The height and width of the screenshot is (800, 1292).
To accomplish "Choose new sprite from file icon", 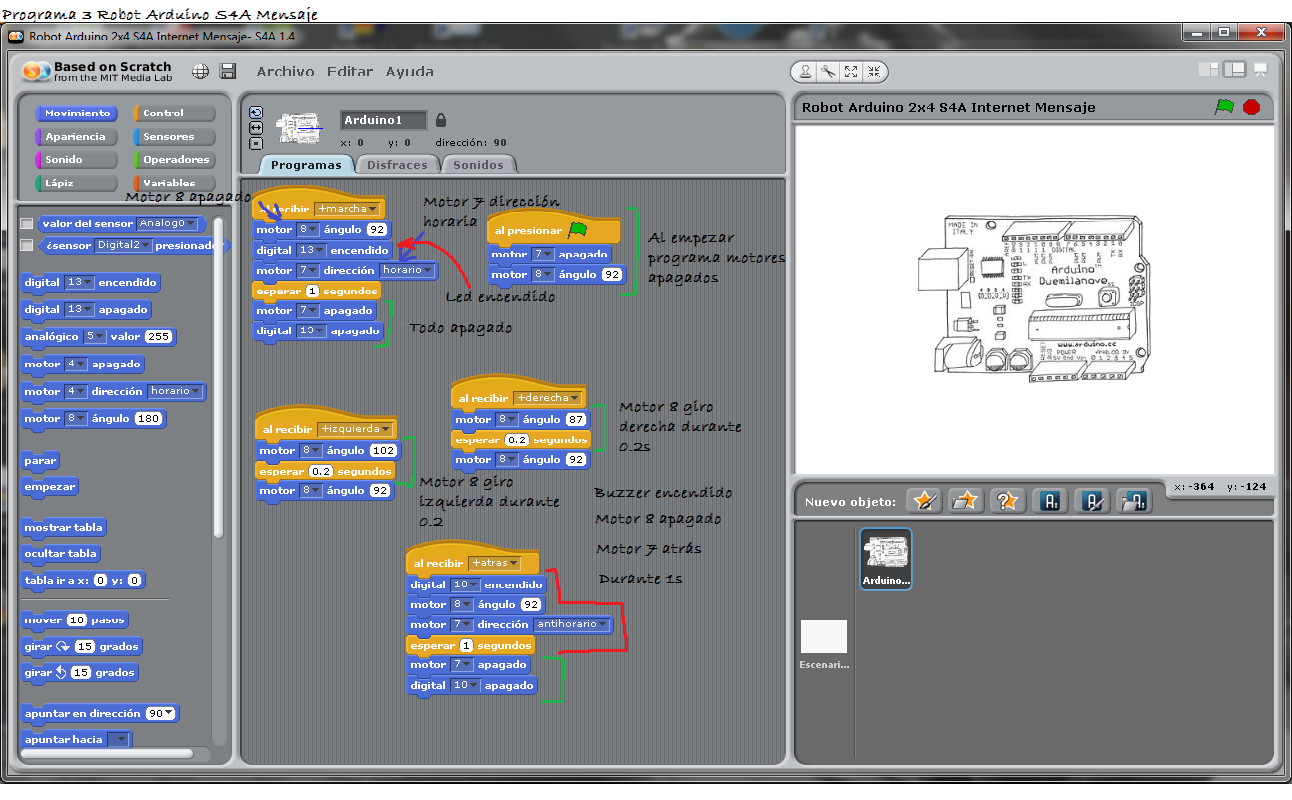I will tap(964, 501).
